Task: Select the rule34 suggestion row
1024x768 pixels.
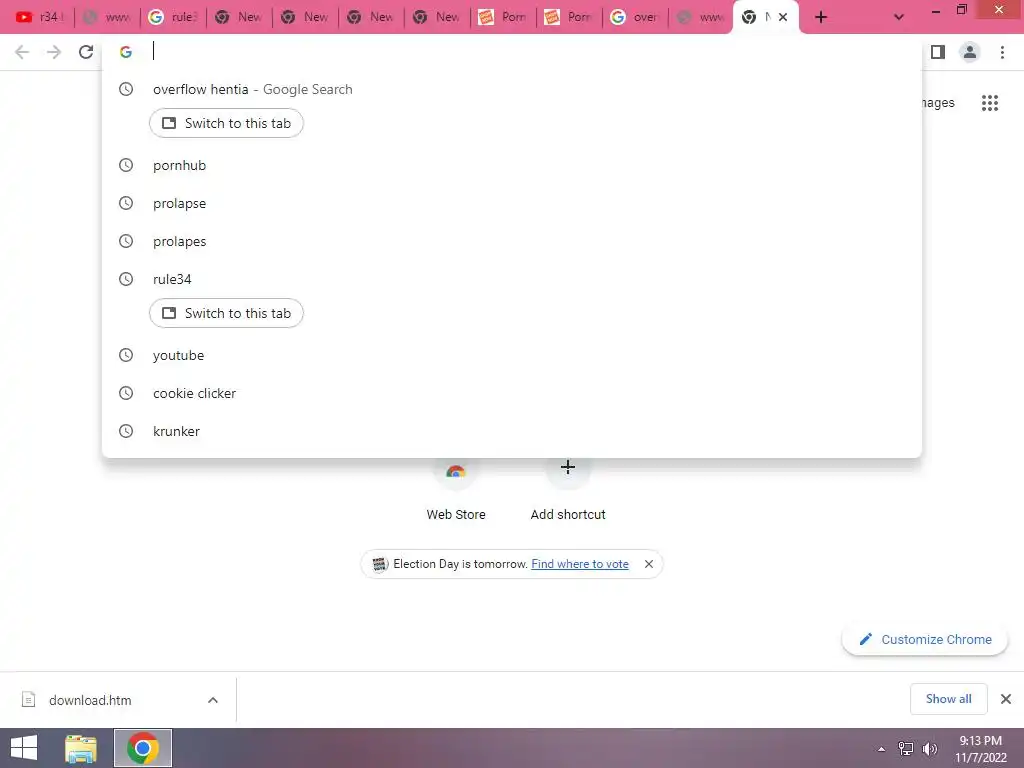Action: click(x=512, y=280)
